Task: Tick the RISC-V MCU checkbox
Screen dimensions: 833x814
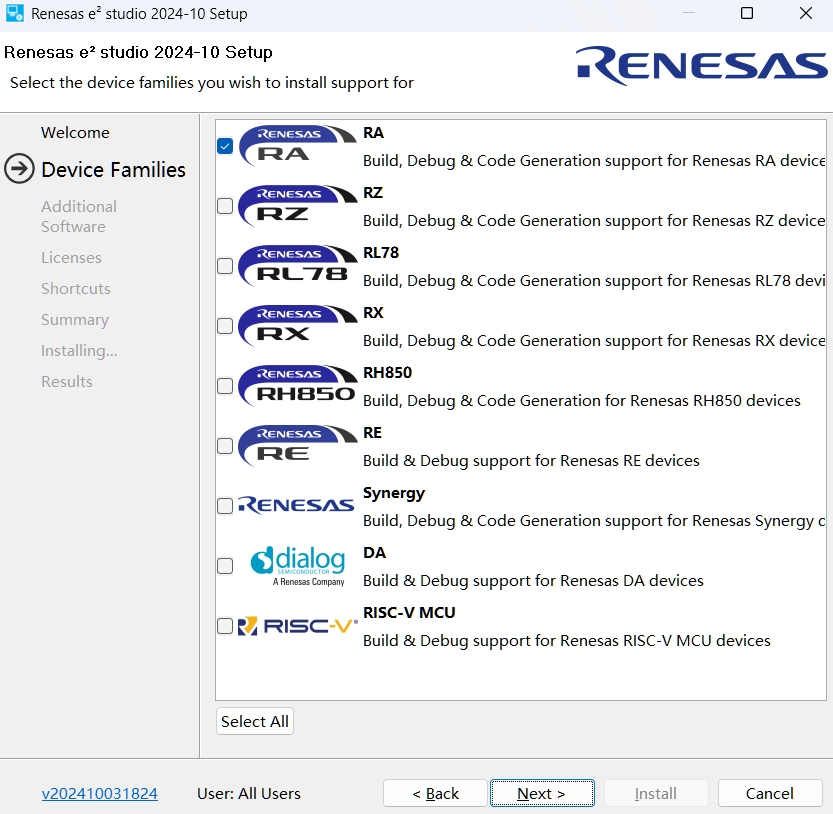Action: pyautogui.click(x=225, y=626)
